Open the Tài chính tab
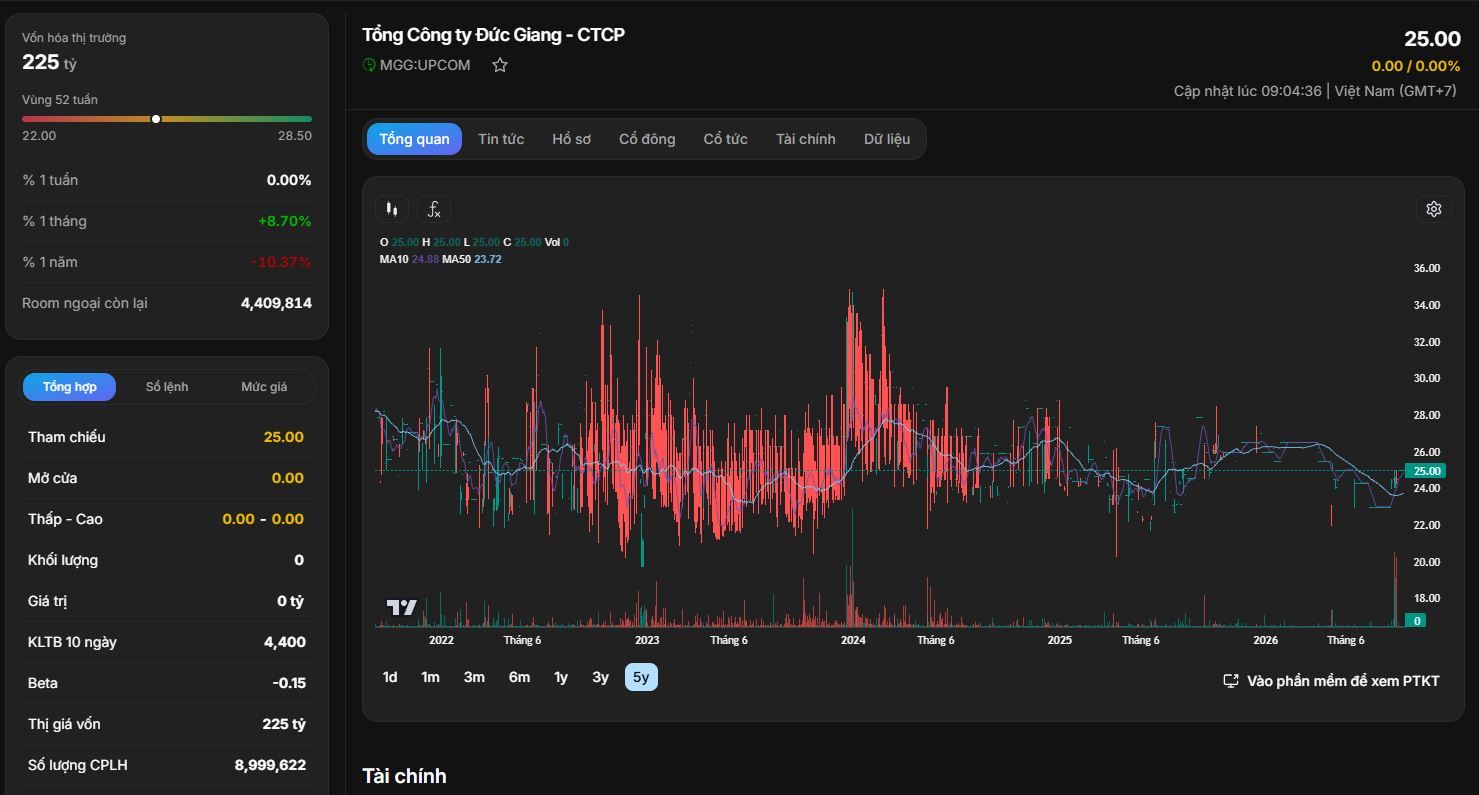This screenshot has height=795, width=1479. tap(805, 139)
